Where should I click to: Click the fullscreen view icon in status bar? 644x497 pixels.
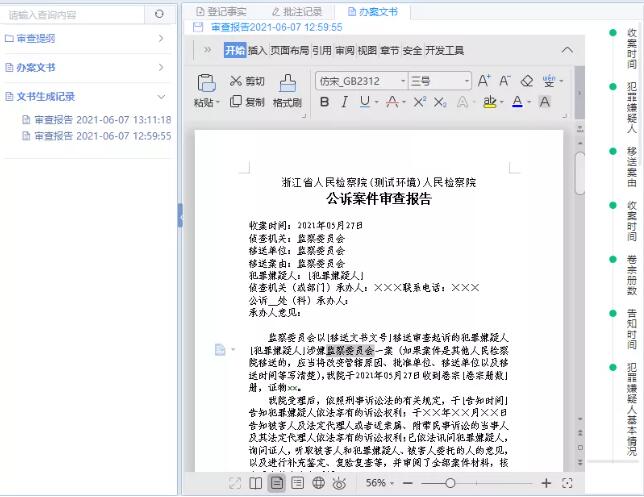[235, 483]
